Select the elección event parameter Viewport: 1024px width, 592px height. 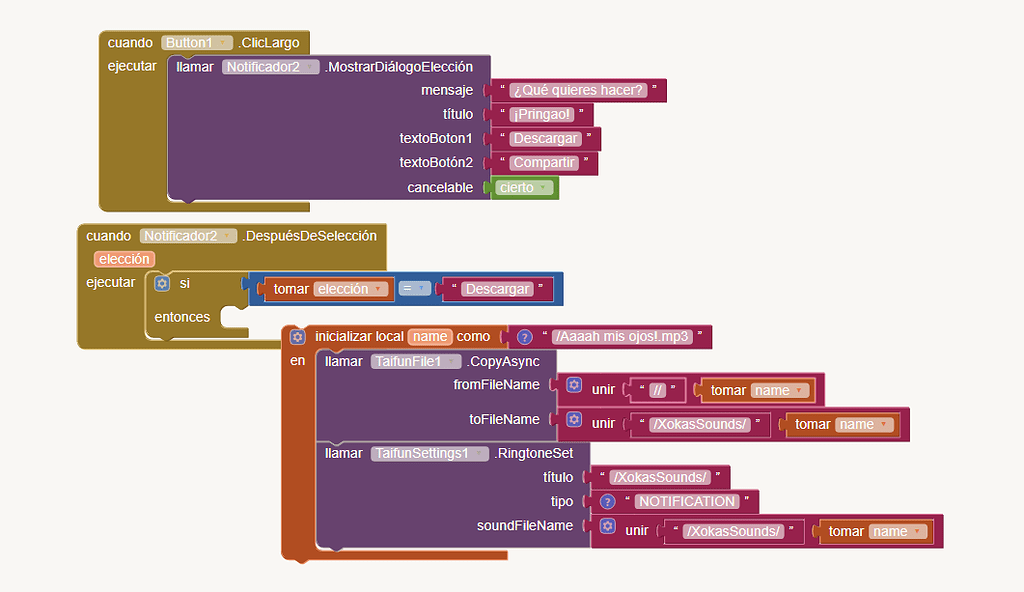click(x=125, y=259)
